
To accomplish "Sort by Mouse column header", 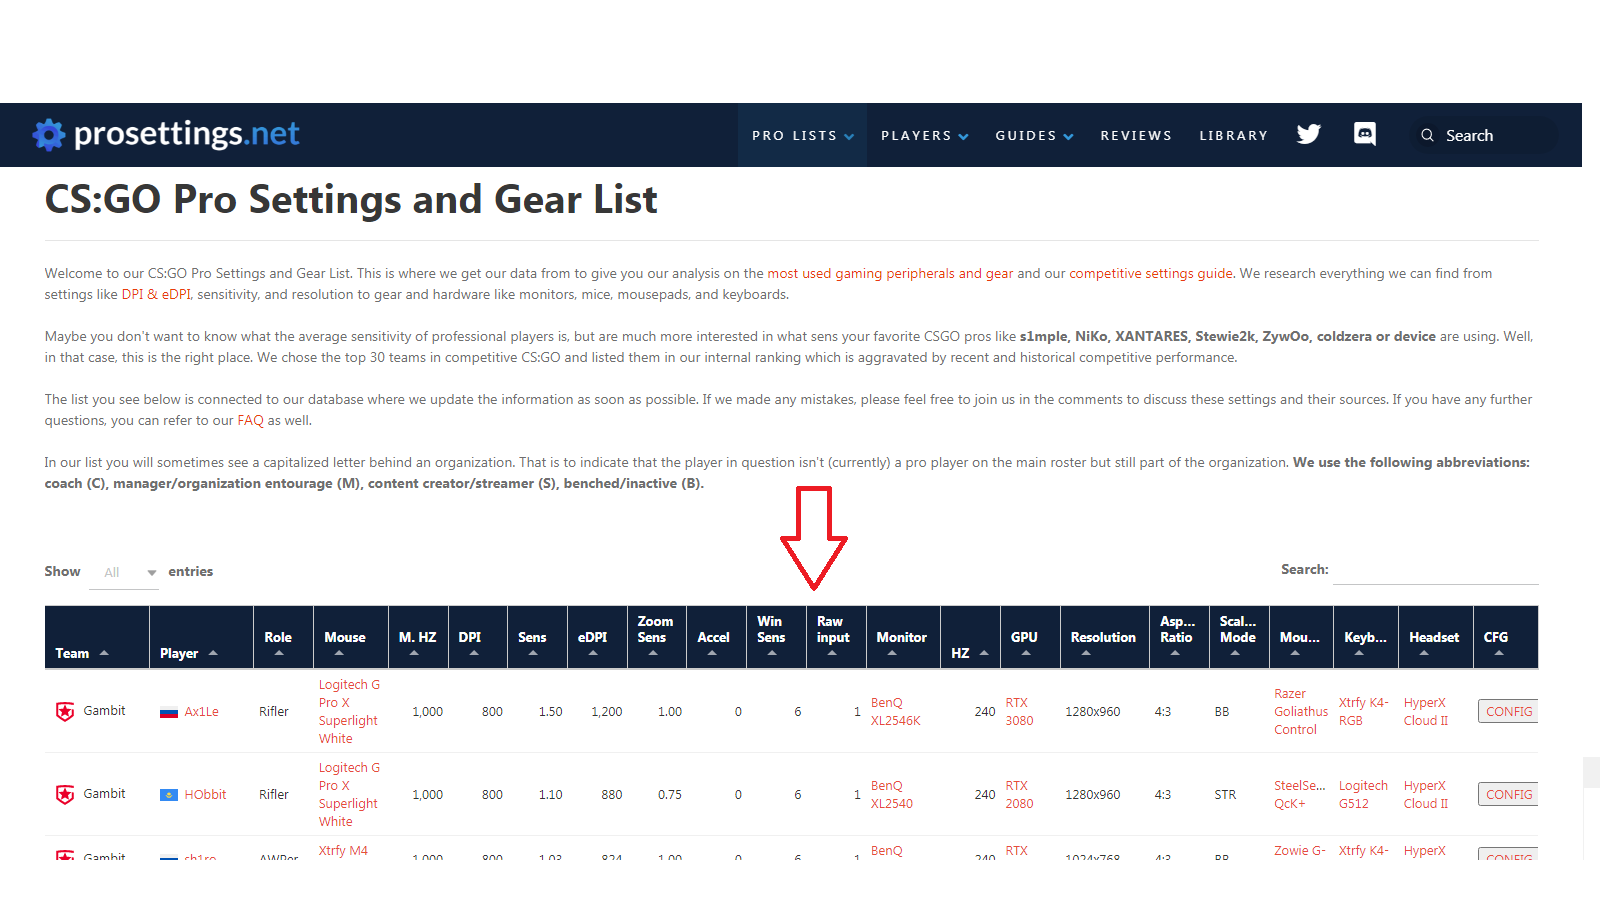I will [x=349, y=637].
